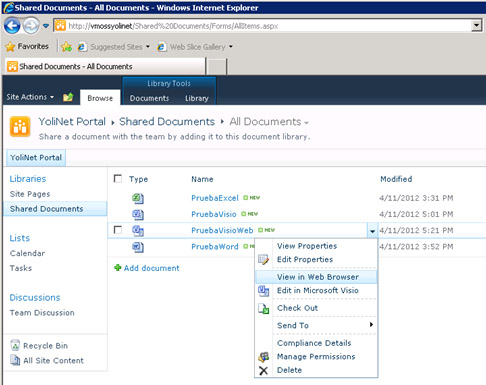Open Site Pages in quick launch

(x=30, y=194)
